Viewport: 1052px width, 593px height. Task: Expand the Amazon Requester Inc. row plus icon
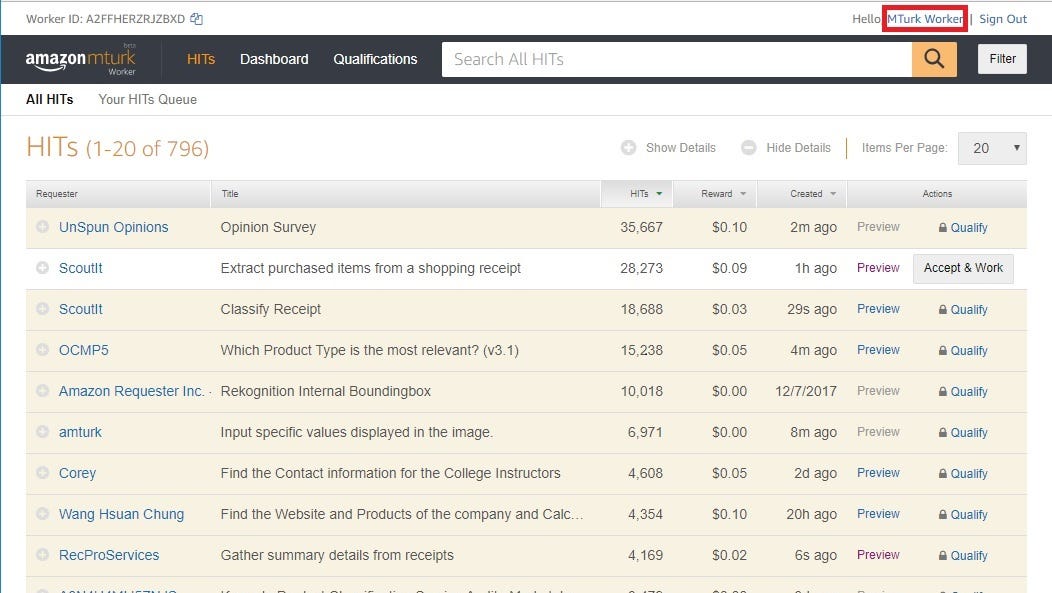(42, 390)
